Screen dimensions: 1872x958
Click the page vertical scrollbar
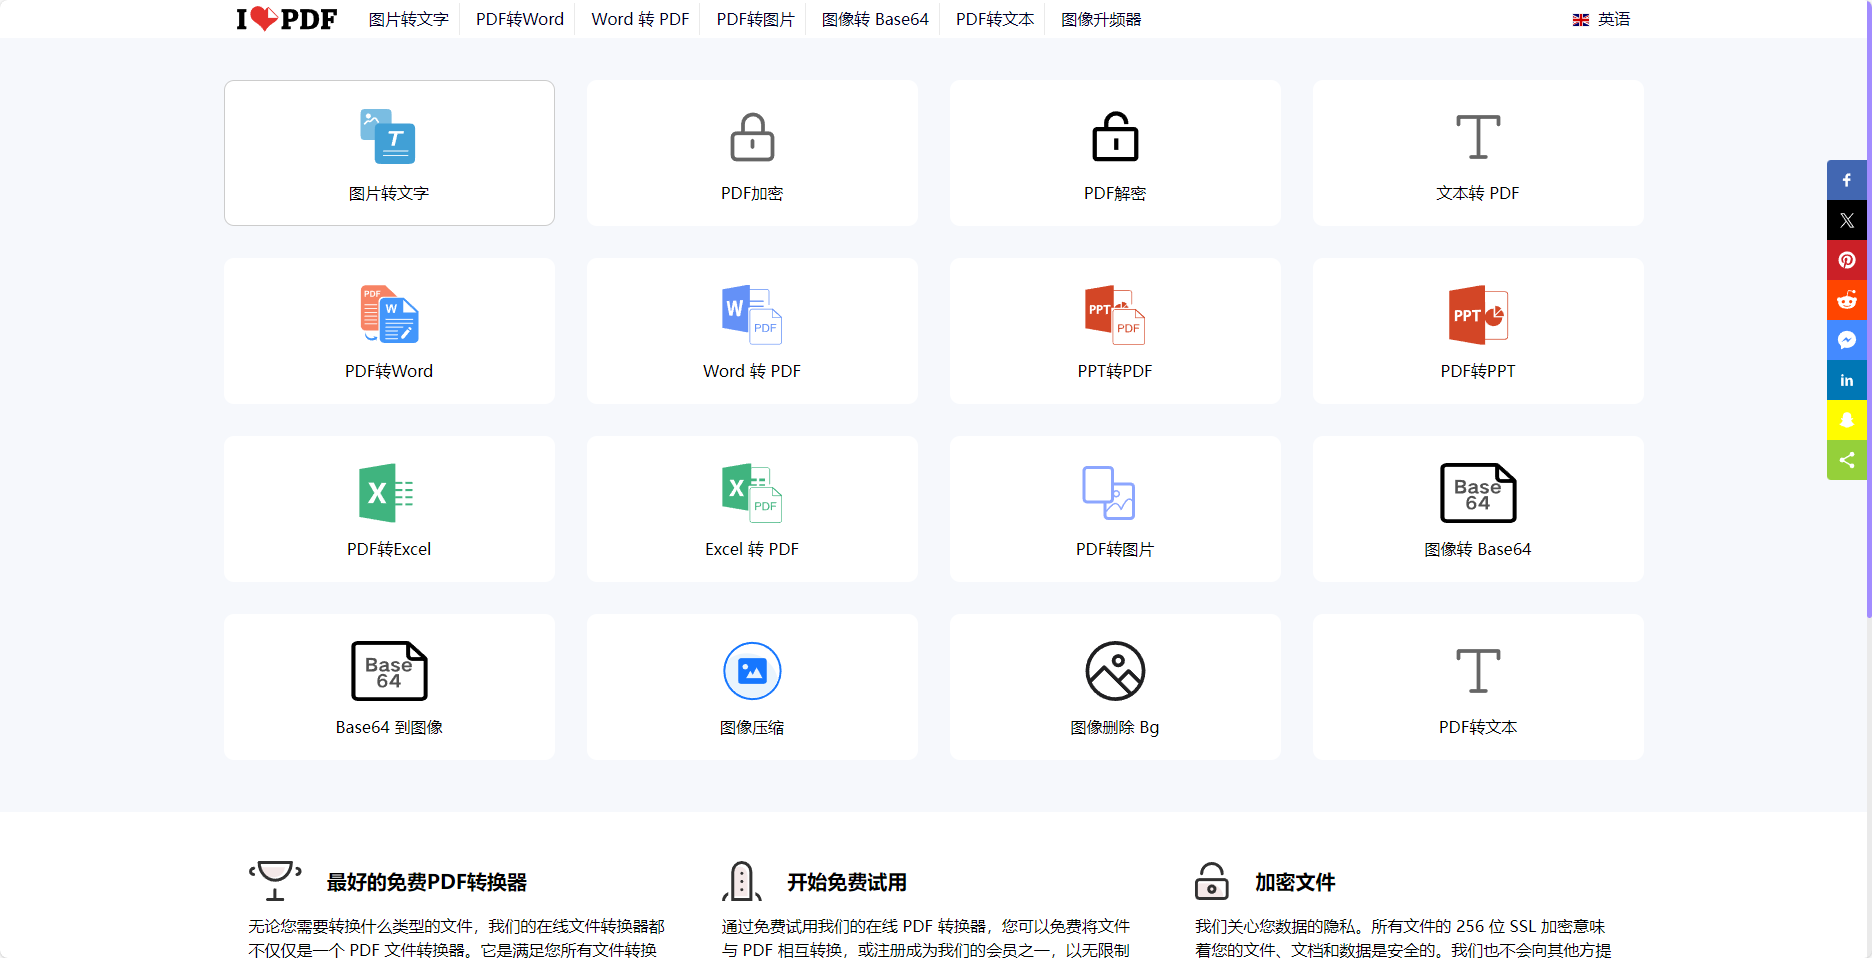(x=1869, y=310)
